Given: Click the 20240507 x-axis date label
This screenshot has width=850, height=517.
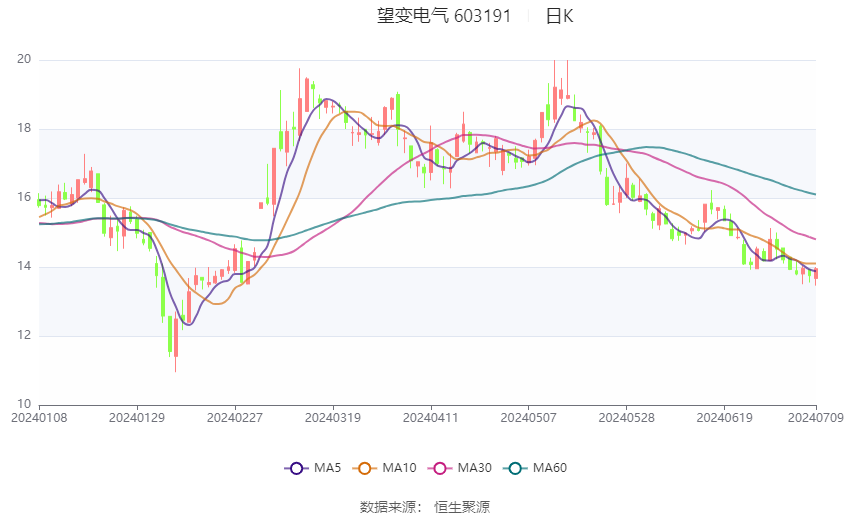Looking at the screenshot, I should point(529,418).
